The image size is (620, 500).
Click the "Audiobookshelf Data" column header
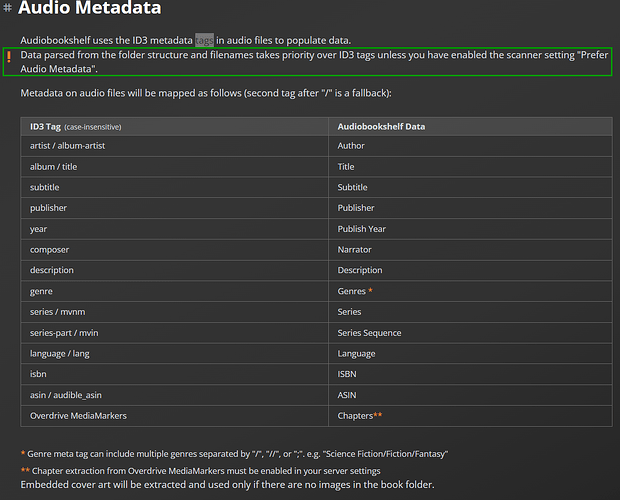[x=470, y=126]
